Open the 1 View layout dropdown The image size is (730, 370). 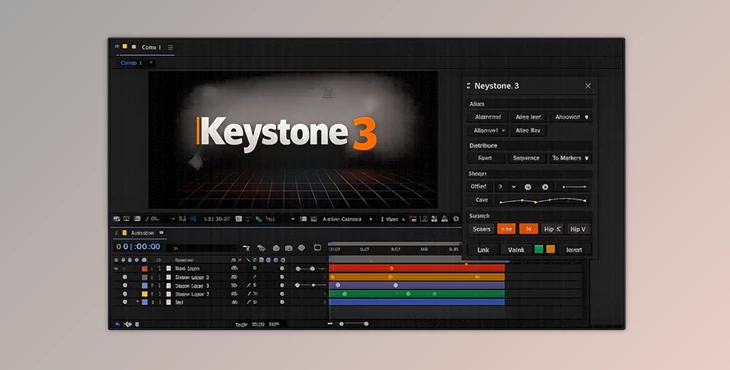pyautogui.click(x=393, y=219)
